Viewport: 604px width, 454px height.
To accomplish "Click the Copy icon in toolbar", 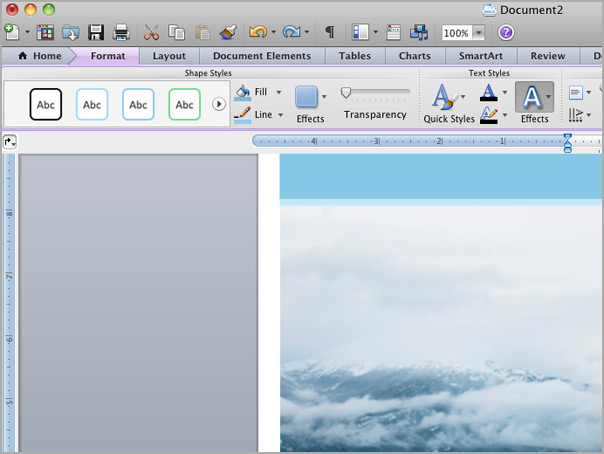I will click(177, 33).
